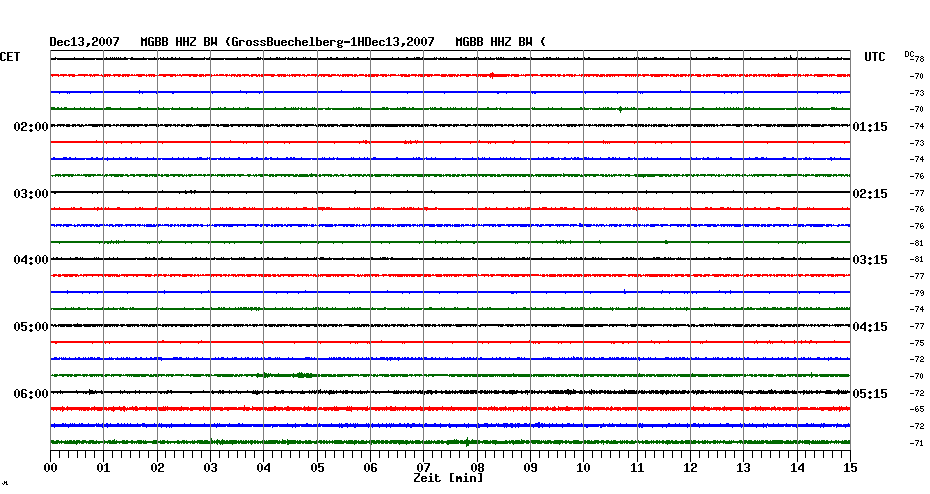Click the first Dec13,2007 date in title

pos(84,42)
